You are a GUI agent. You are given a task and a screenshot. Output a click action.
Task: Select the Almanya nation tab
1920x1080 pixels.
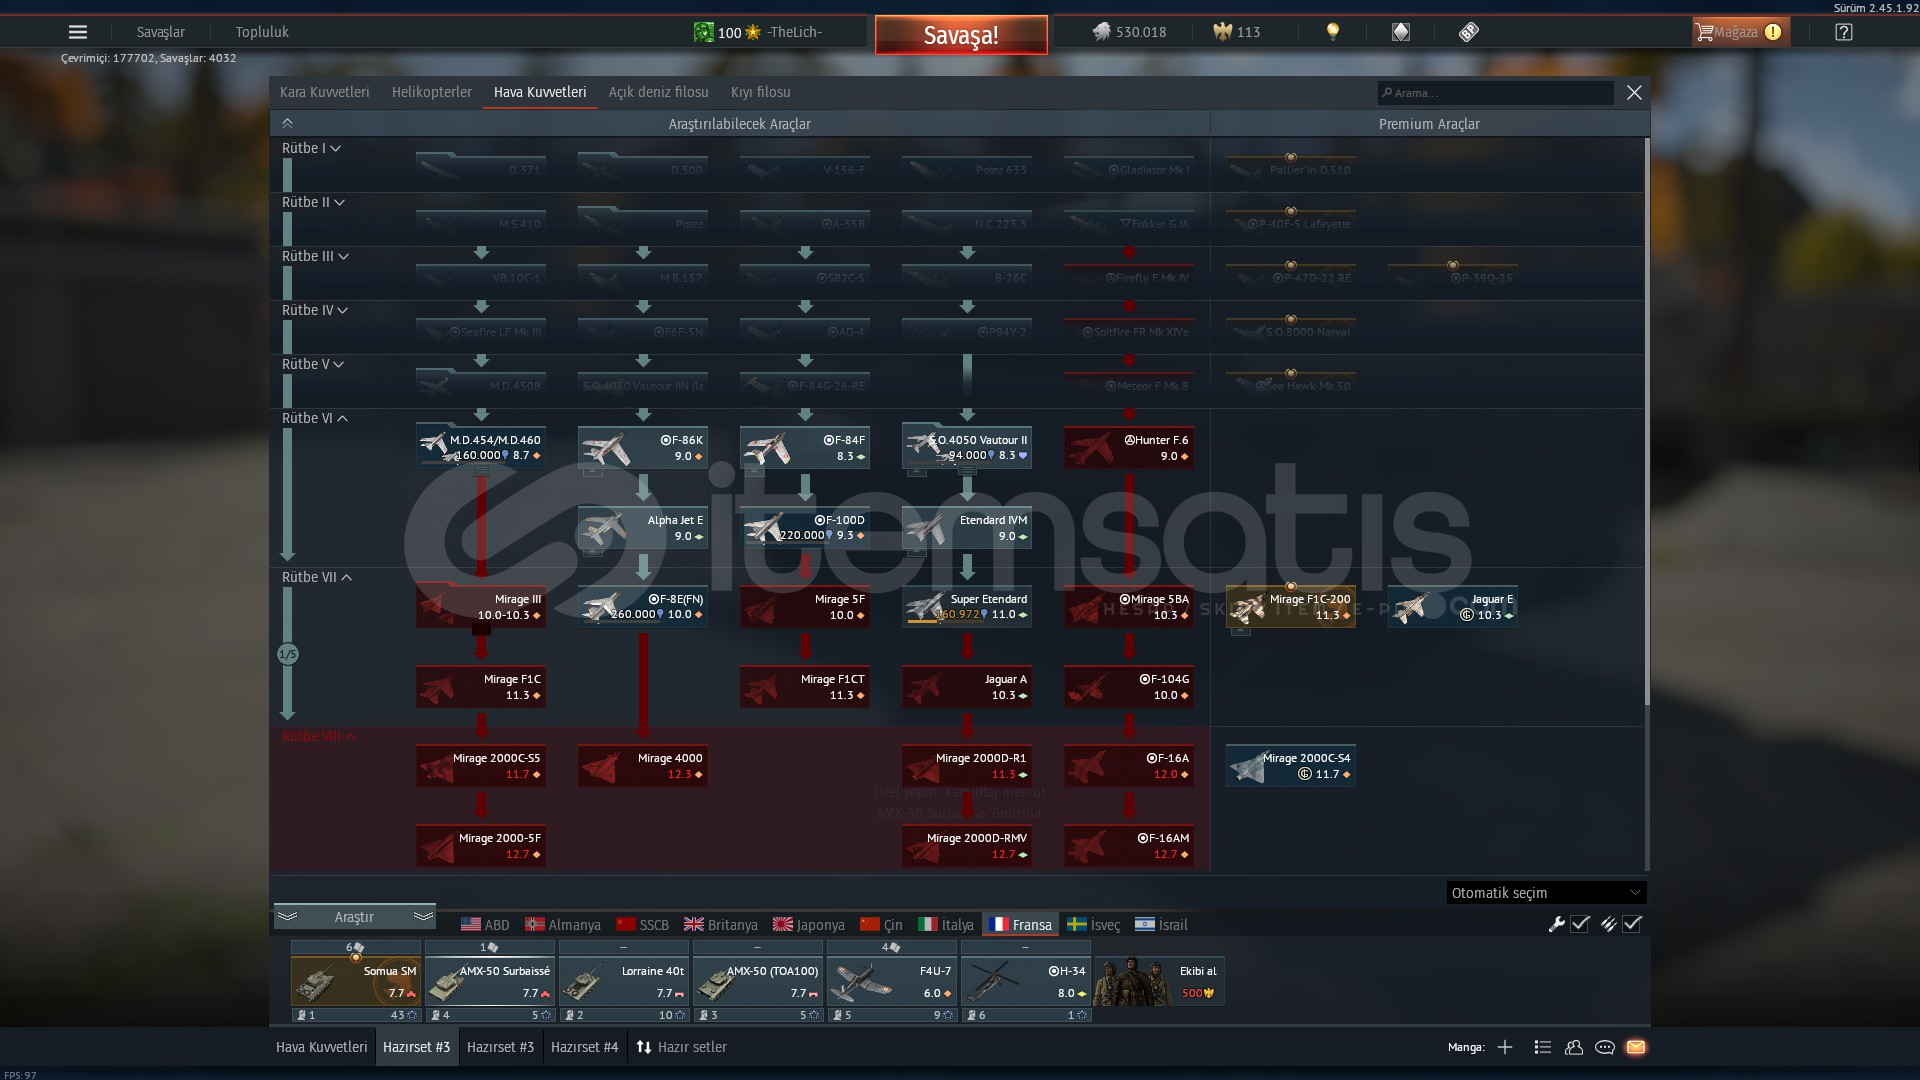(563, 925)
